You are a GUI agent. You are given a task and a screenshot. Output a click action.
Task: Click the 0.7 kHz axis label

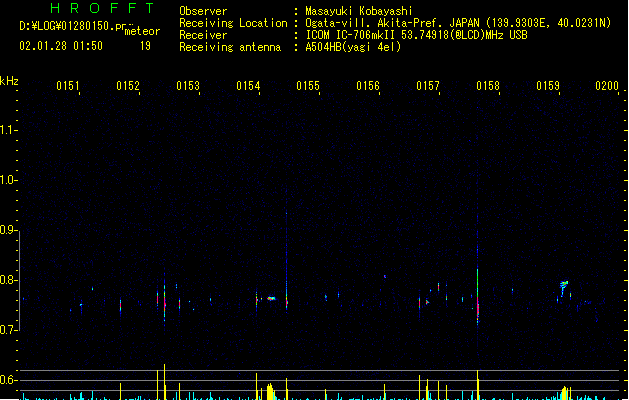pos(8,330)
